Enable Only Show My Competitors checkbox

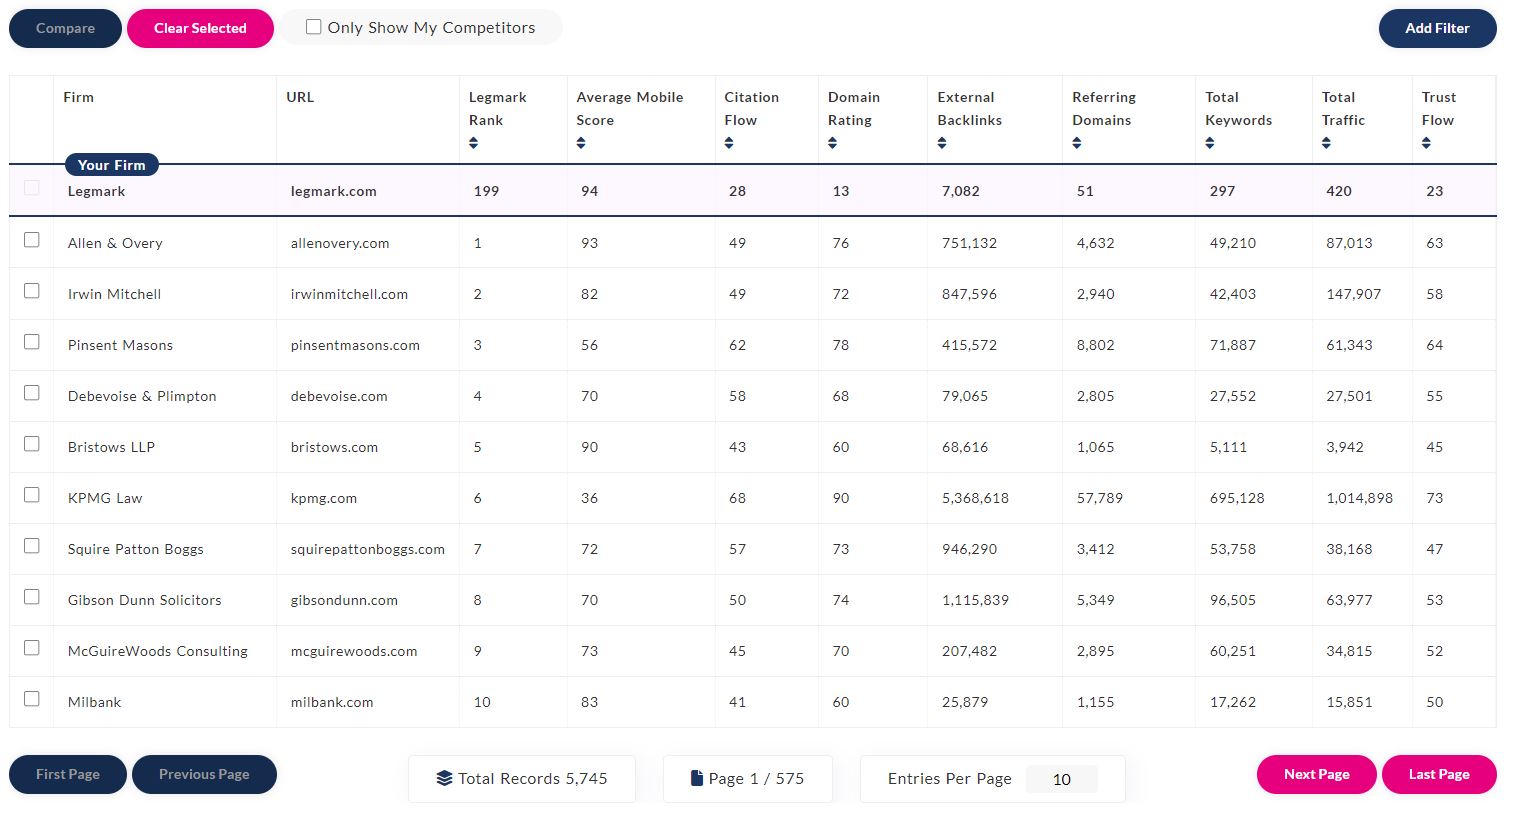[314, 27]
